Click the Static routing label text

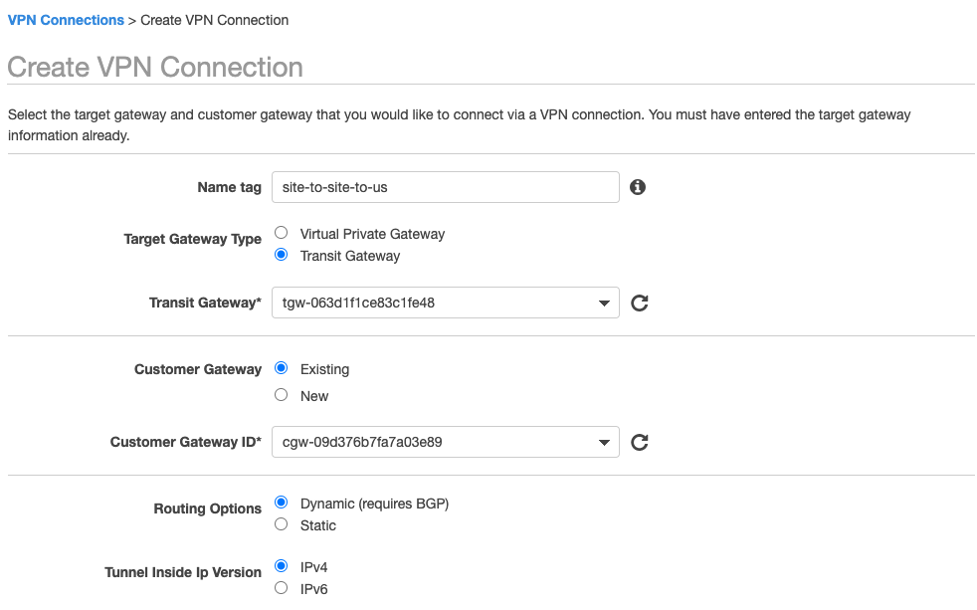click(318, 525)
